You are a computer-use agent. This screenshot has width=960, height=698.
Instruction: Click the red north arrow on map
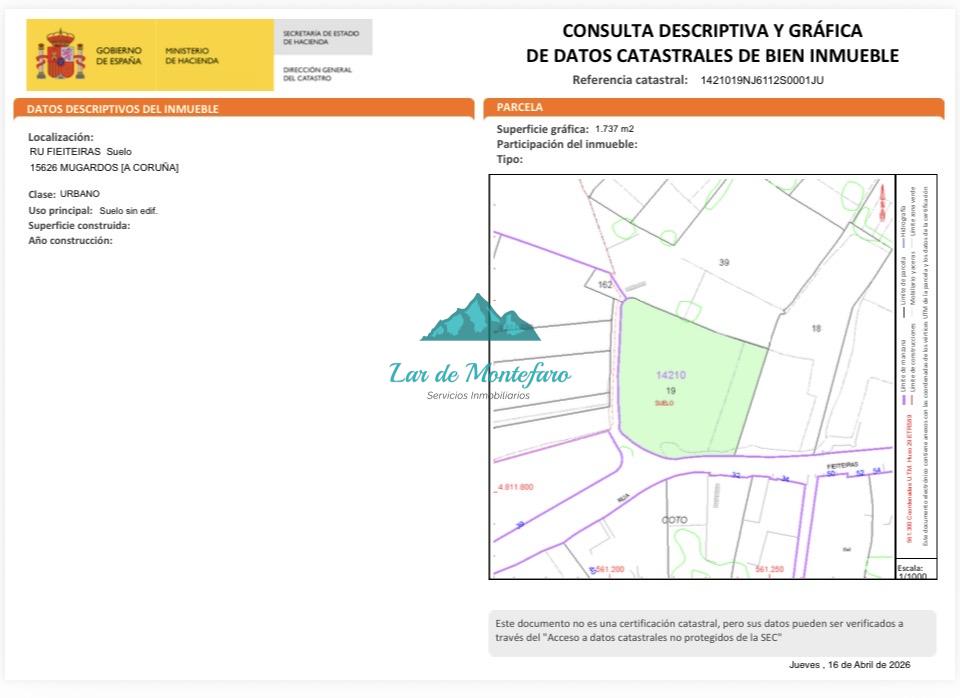(x=881, y=204)
